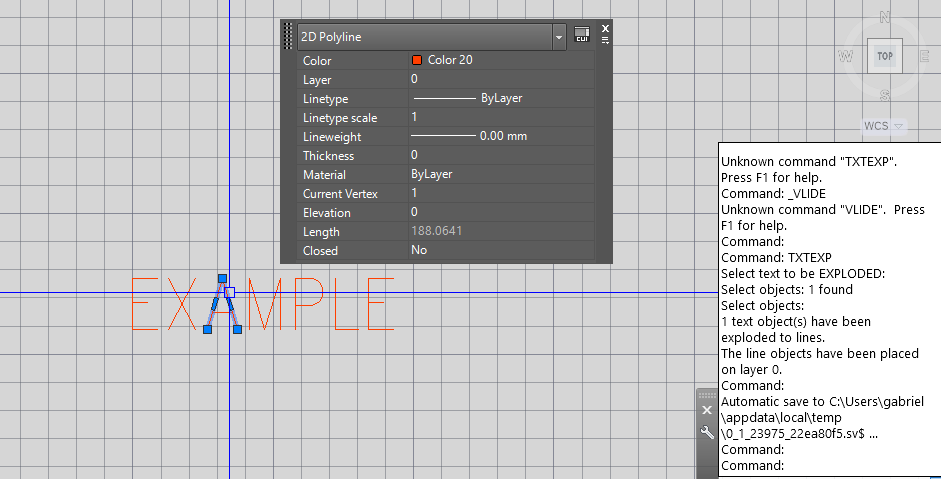Close the Quick Properties panel
The height and width of the screenshot is (479, 941).
605,28
